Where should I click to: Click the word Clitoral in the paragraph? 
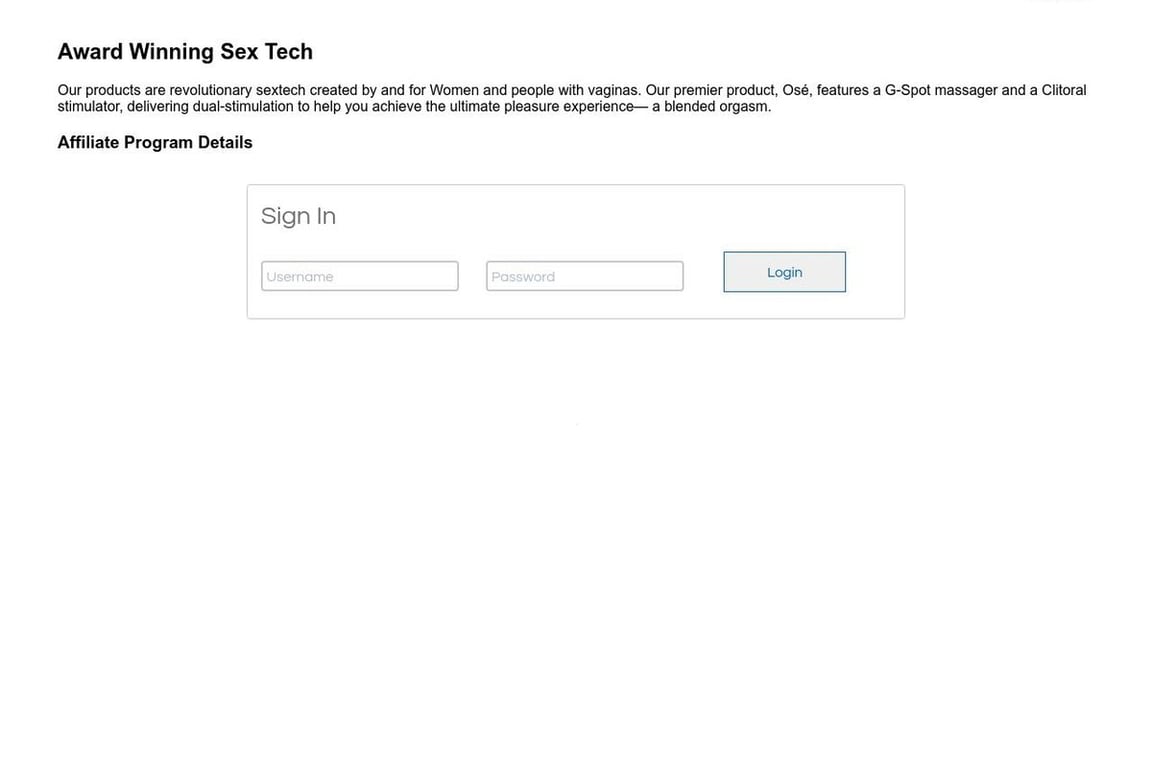(x=1064, y=90)
